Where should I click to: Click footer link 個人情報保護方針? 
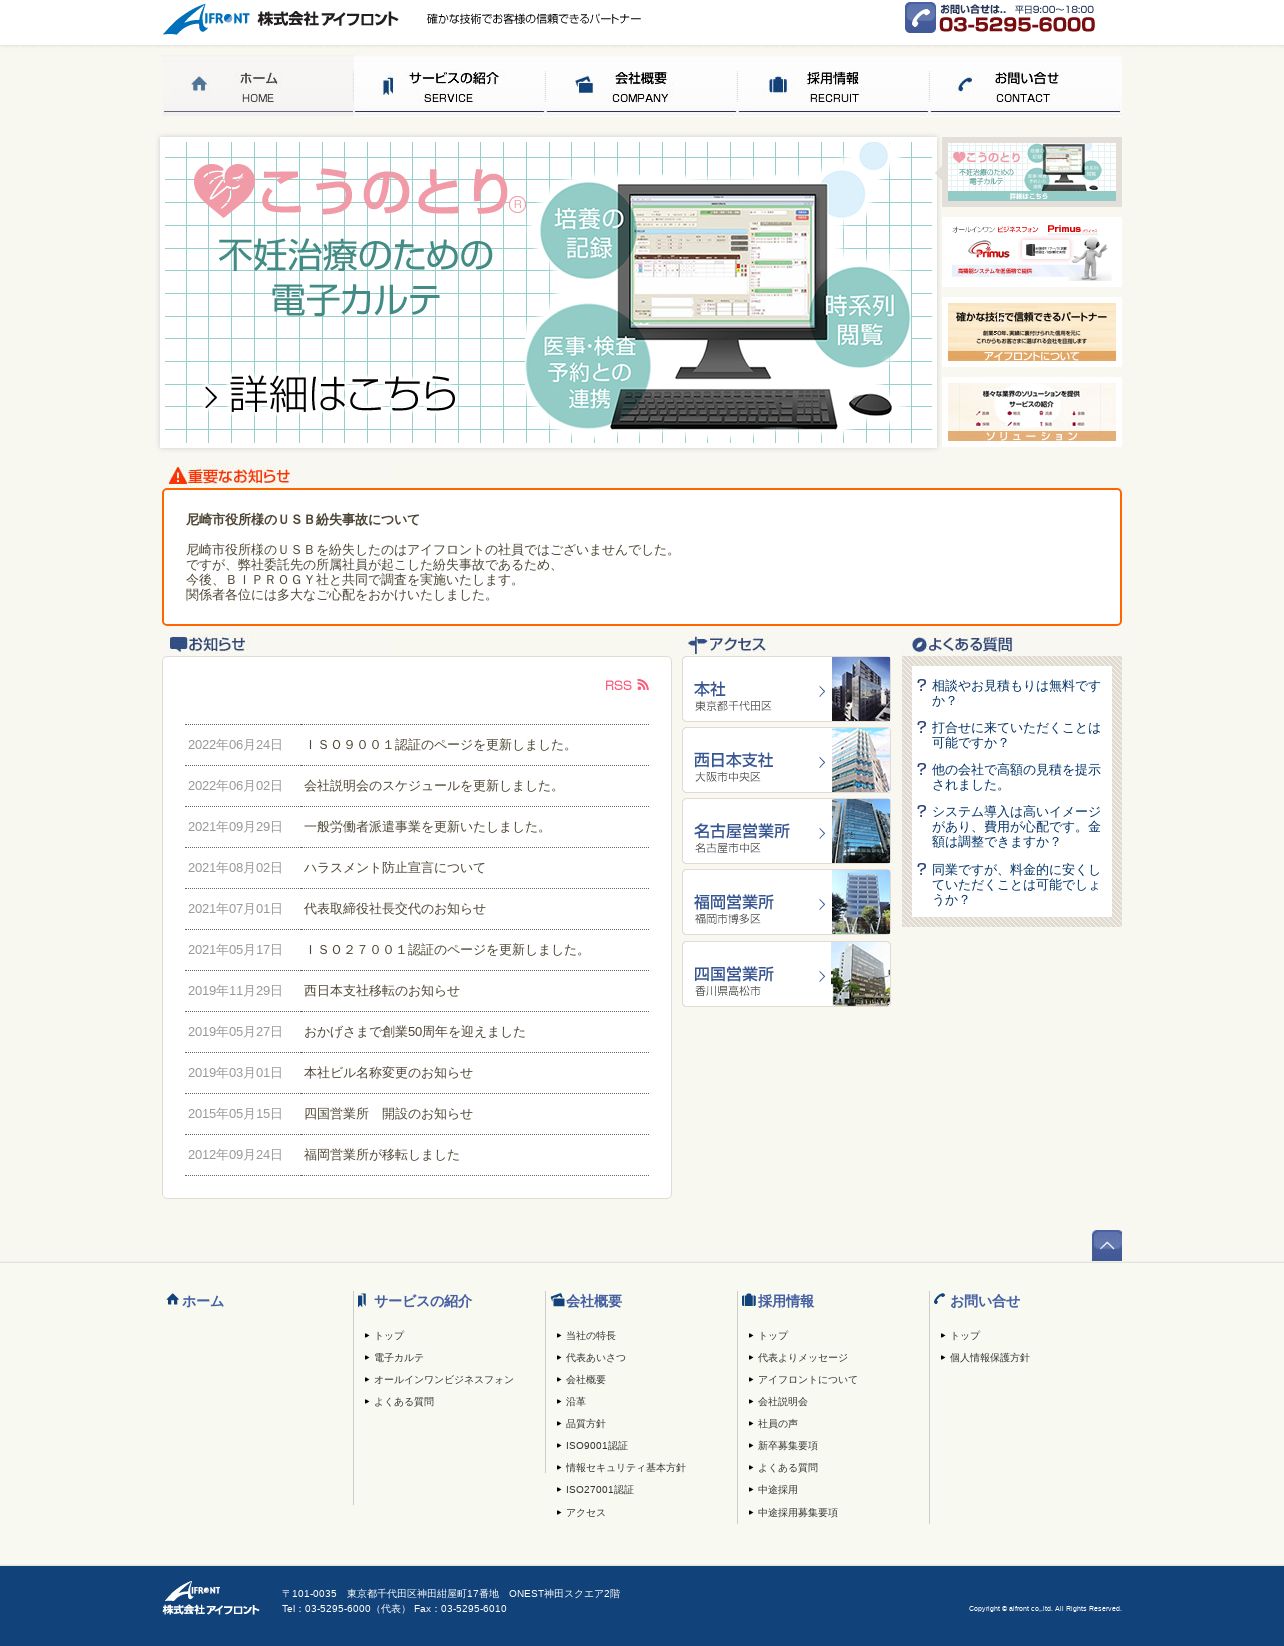[x=989, y=1358]
